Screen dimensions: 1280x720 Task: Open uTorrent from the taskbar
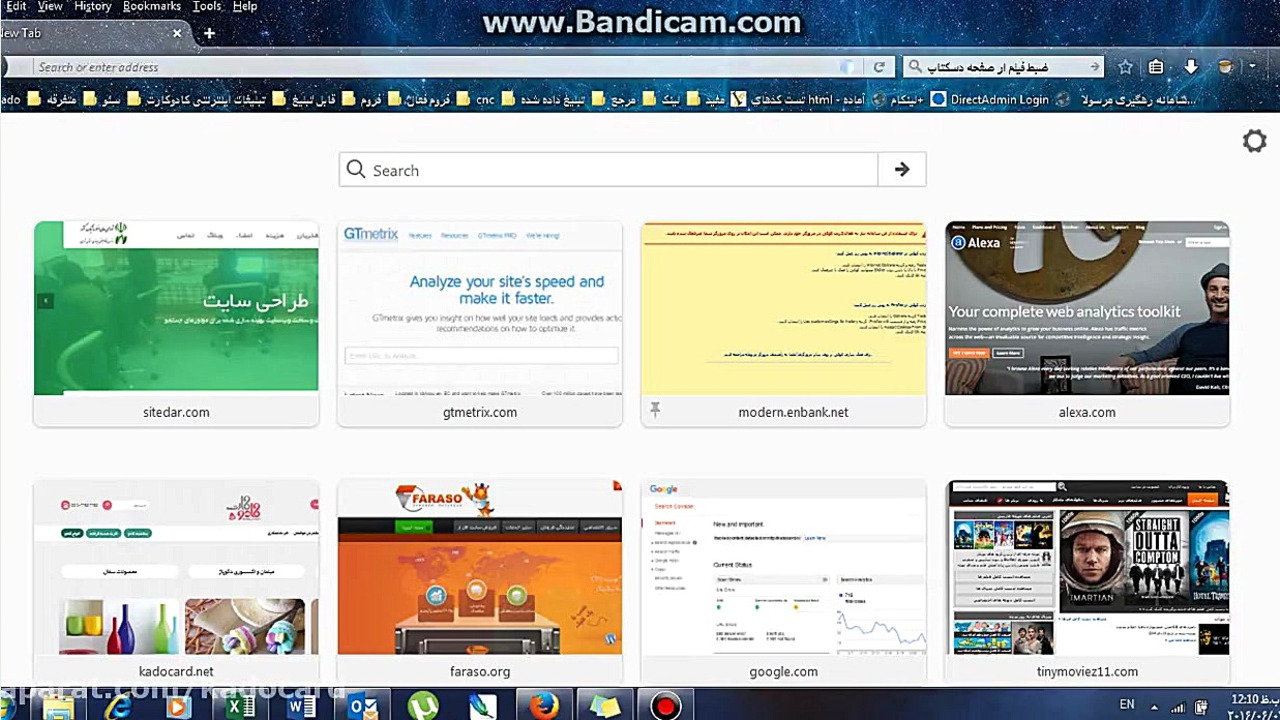(423, 707)
